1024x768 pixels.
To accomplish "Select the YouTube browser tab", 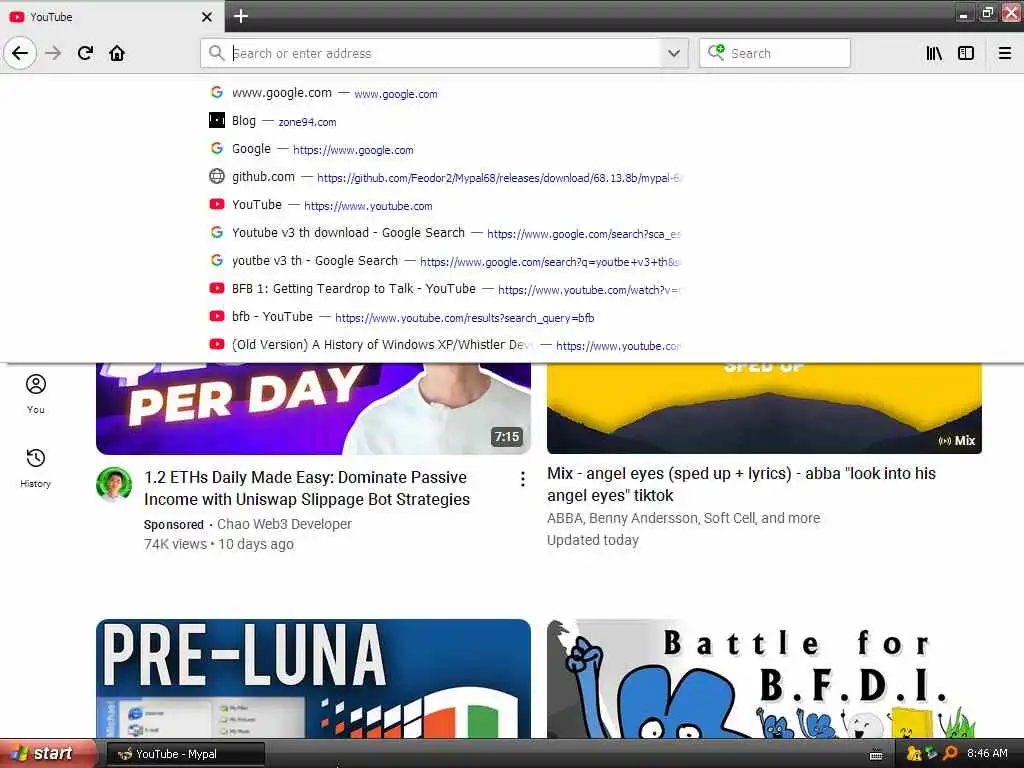I will coord(111,17).
